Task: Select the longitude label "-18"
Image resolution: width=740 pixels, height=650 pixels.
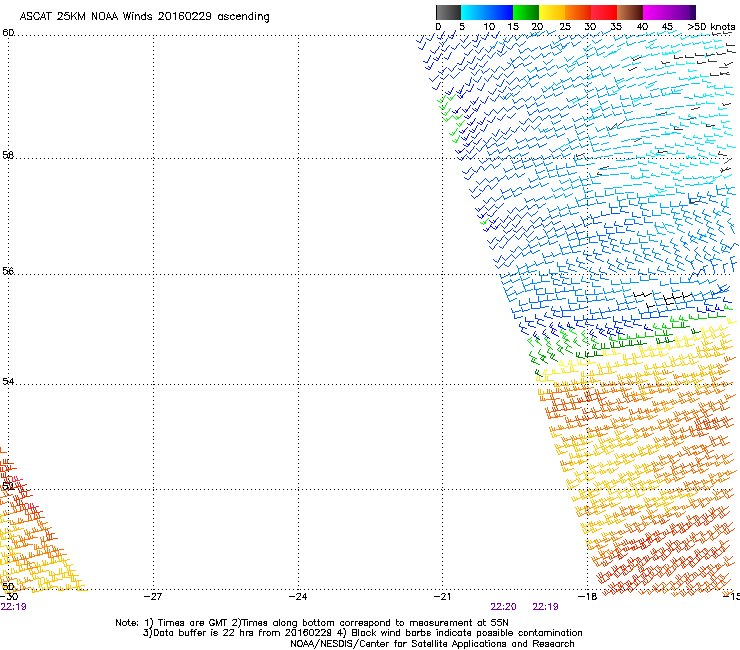Action: click(x=588, y=597)
